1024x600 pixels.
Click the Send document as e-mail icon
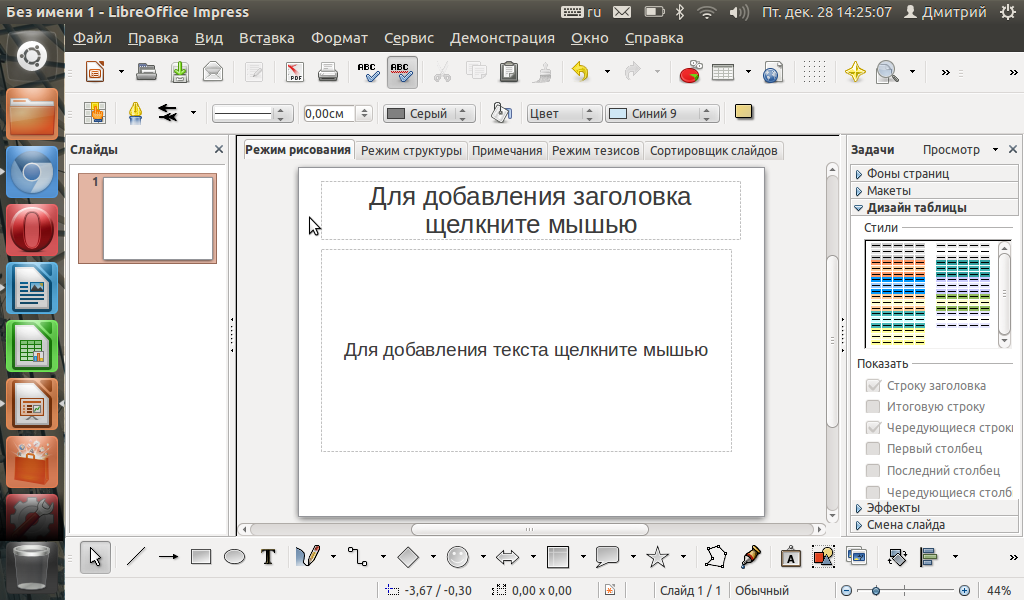pos(213,72)
